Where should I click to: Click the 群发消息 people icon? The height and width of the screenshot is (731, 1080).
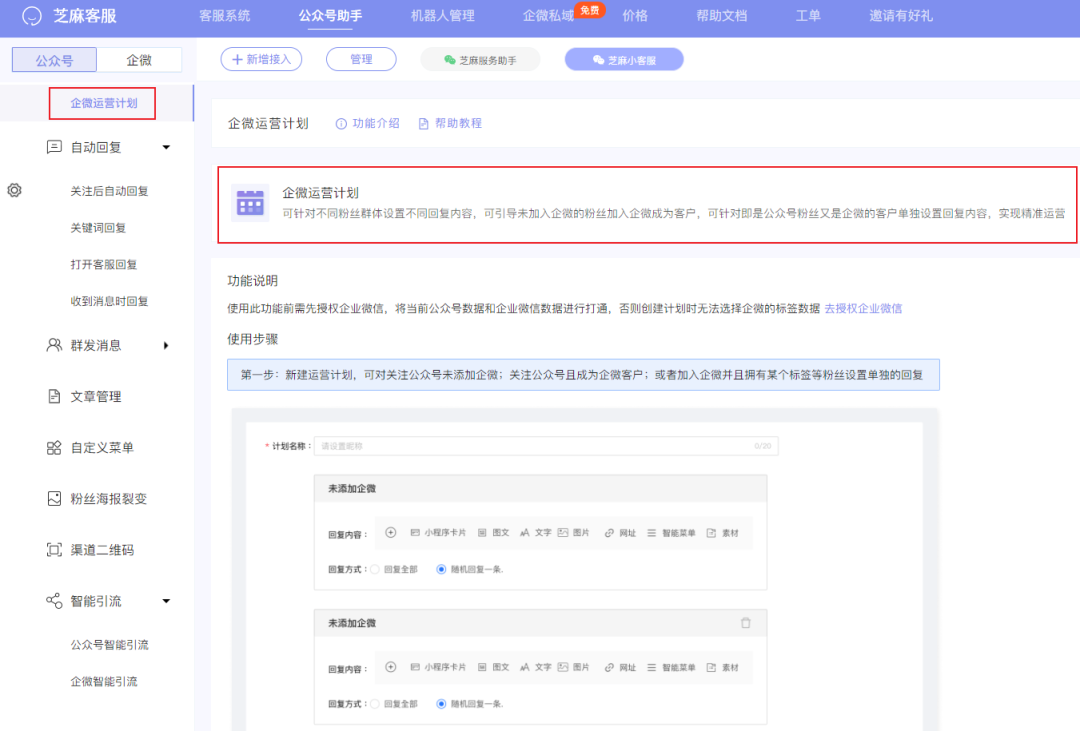[54, 345]
